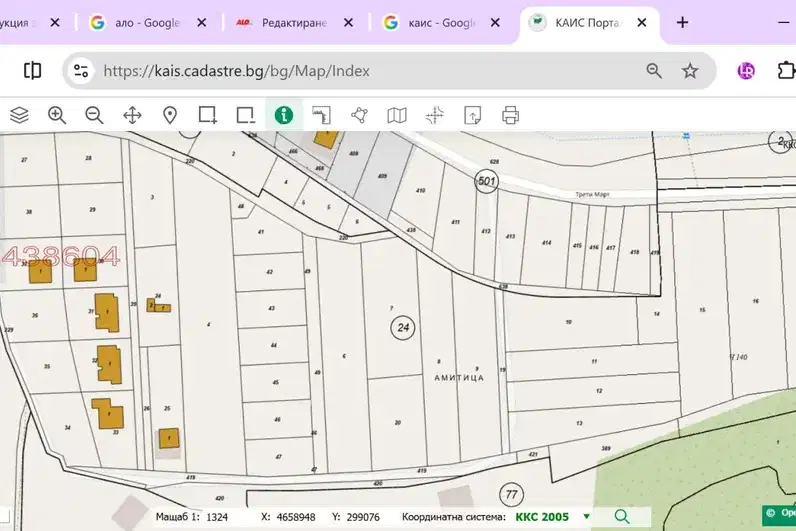Click the scale value 1324
Image resolution: width=796 pixels, height=531 pixels.
(x=217, y=517)
